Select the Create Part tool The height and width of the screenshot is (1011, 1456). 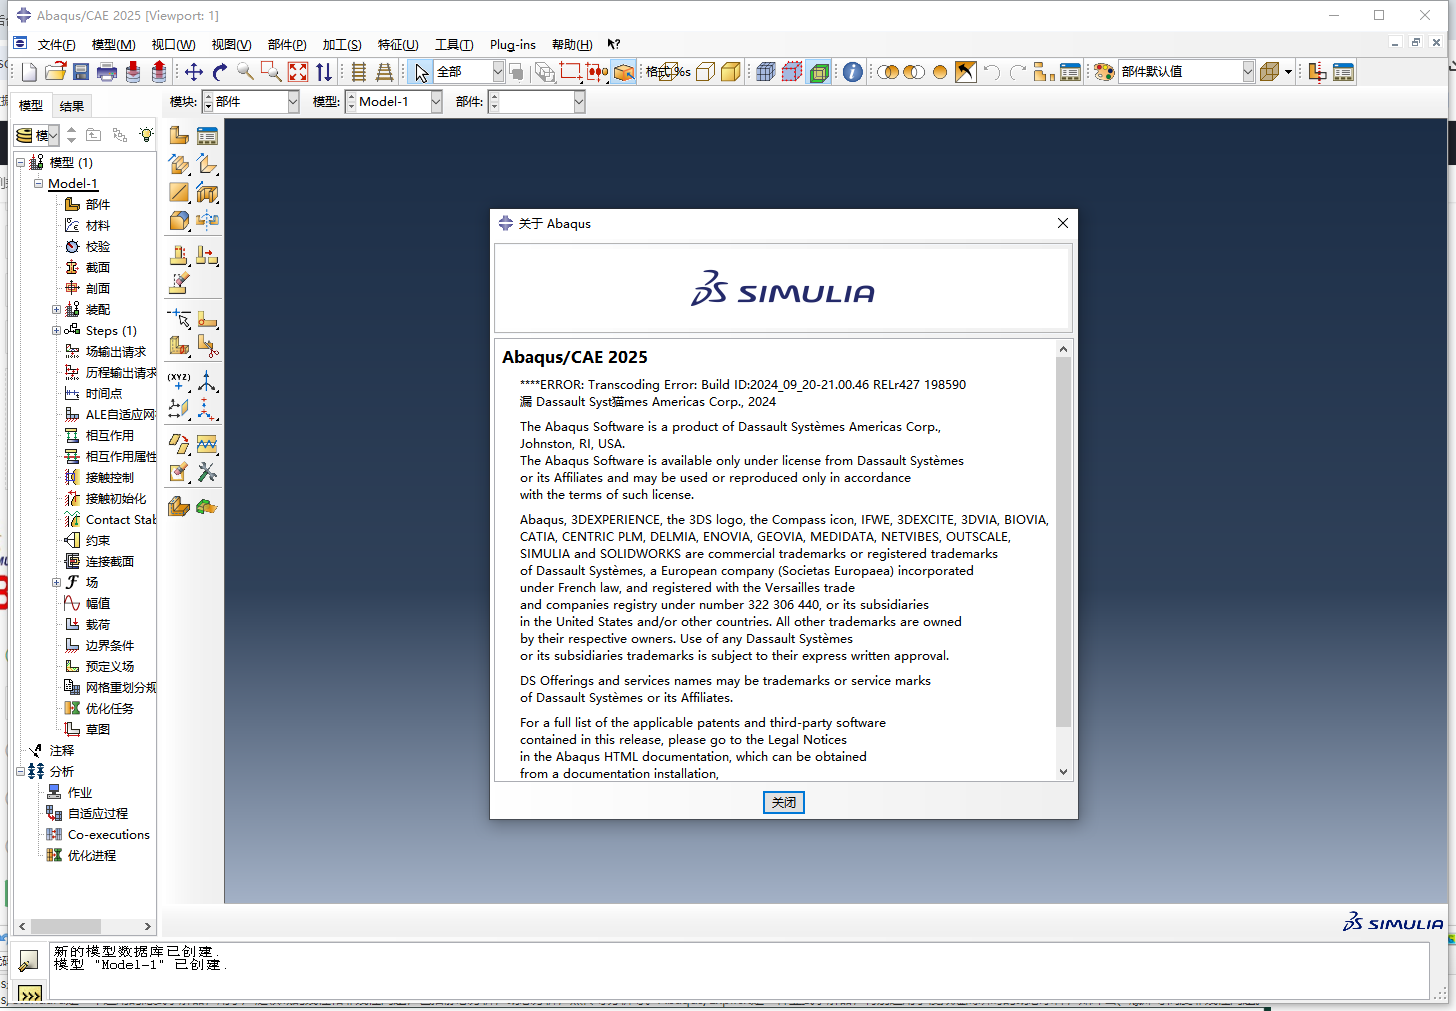[x=178, y=133]
